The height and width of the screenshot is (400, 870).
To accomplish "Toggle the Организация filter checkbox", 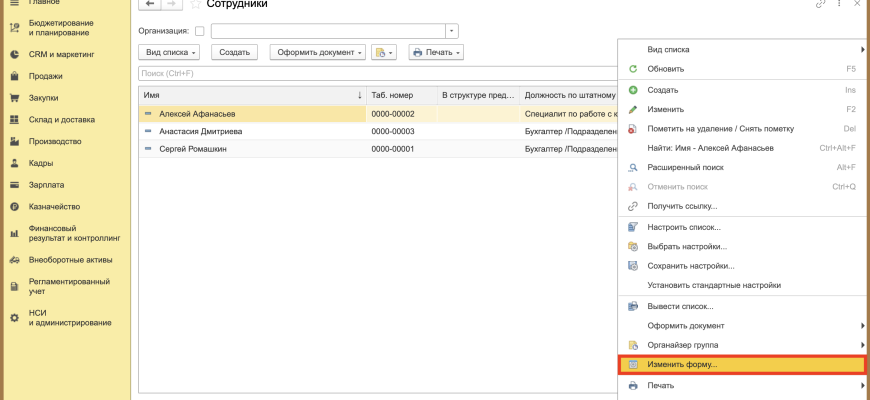I will coord(199,32).
